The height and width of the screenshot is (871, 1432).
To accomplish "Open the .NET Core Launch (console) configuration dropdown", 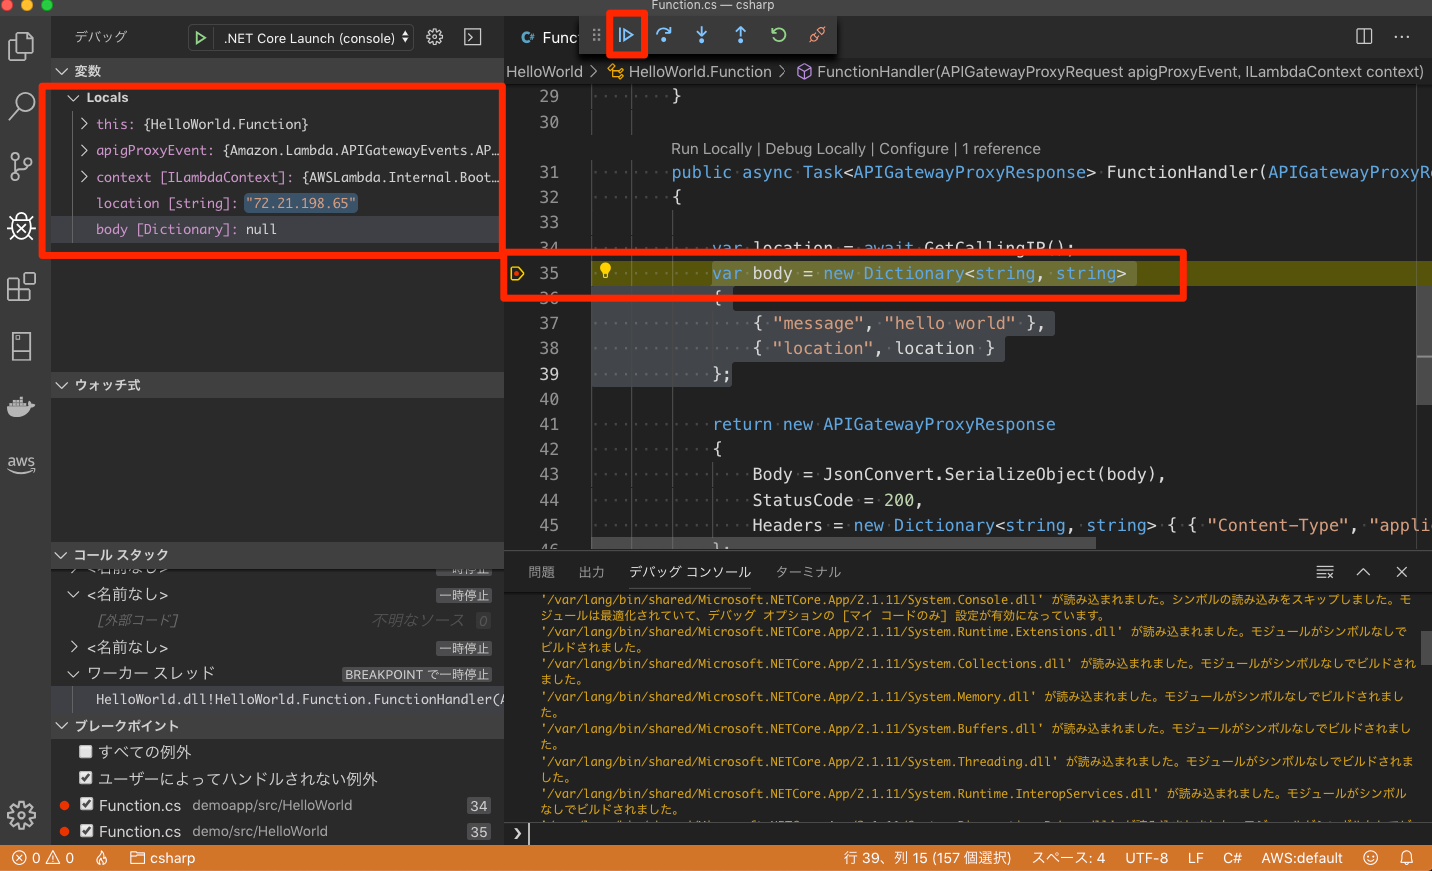I will 314,37.
